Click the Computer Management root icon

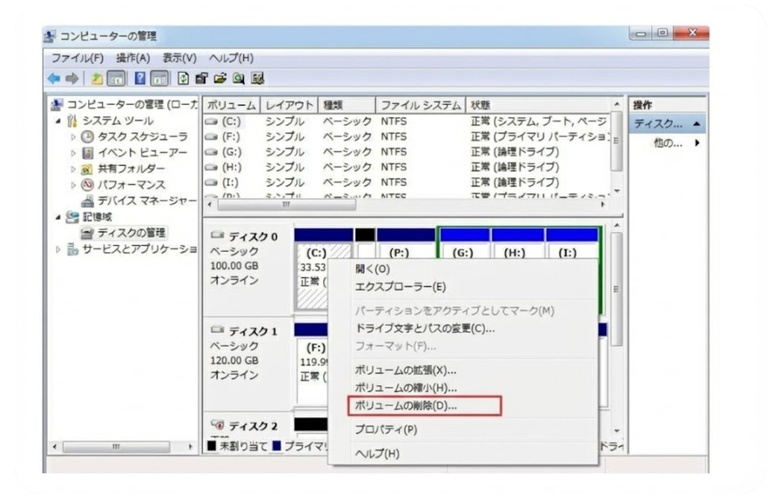pyautogui.click(x=57, y=105)
